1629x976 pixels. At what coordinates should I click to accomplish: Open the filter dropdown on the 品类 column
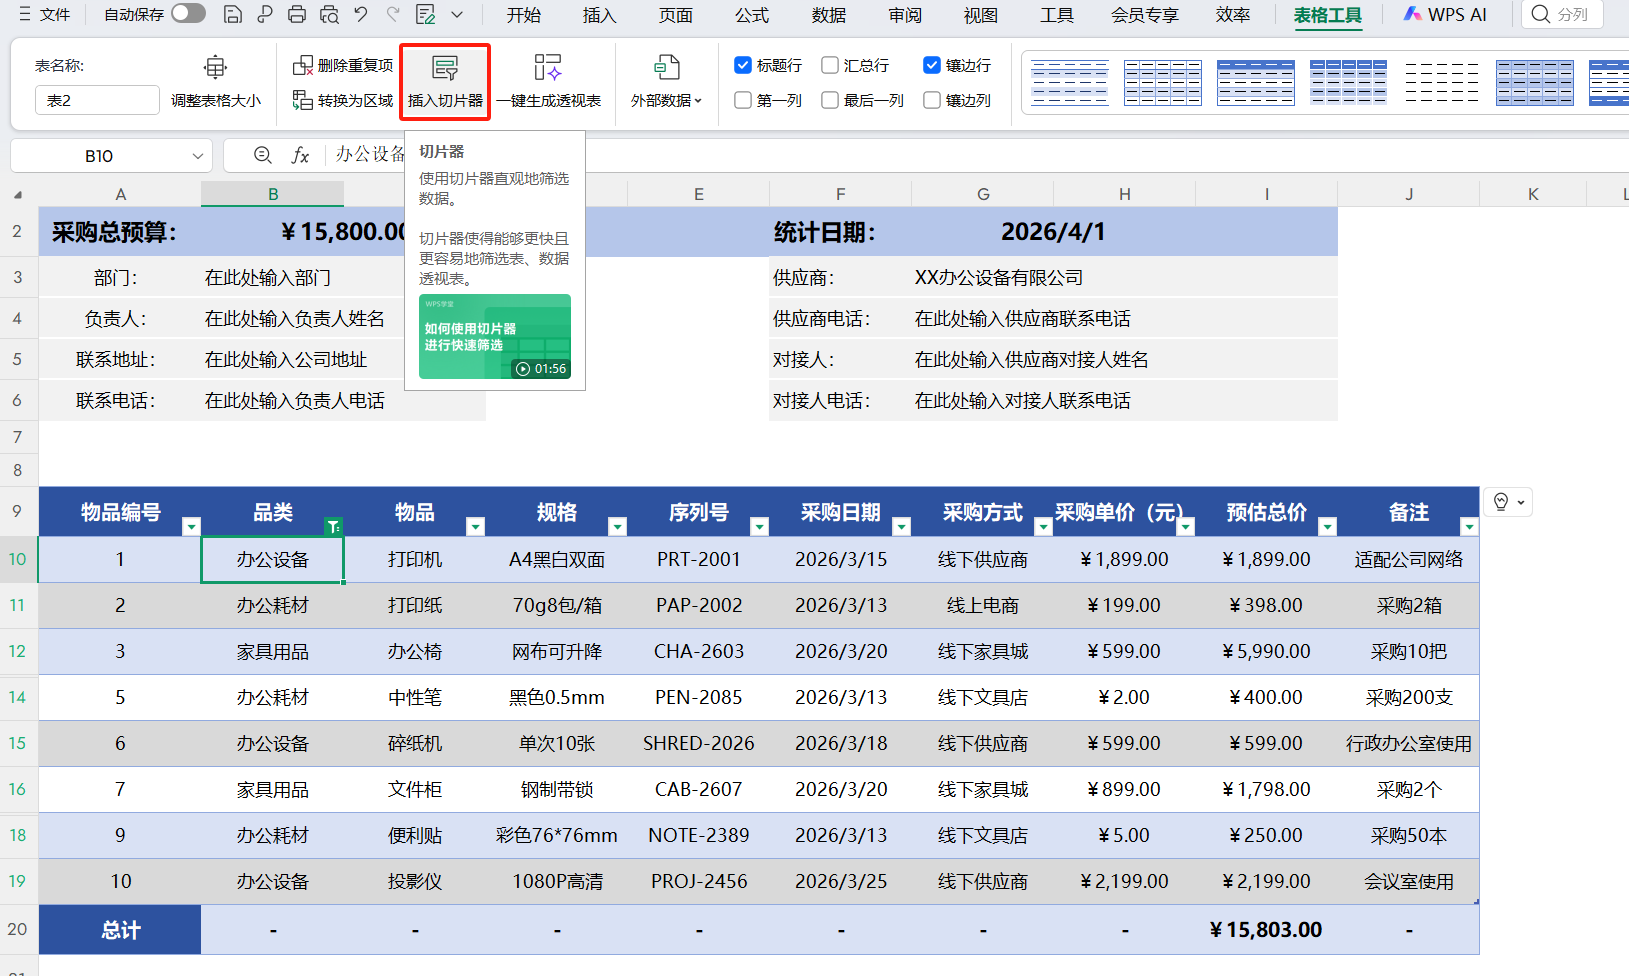coord(333,525)
